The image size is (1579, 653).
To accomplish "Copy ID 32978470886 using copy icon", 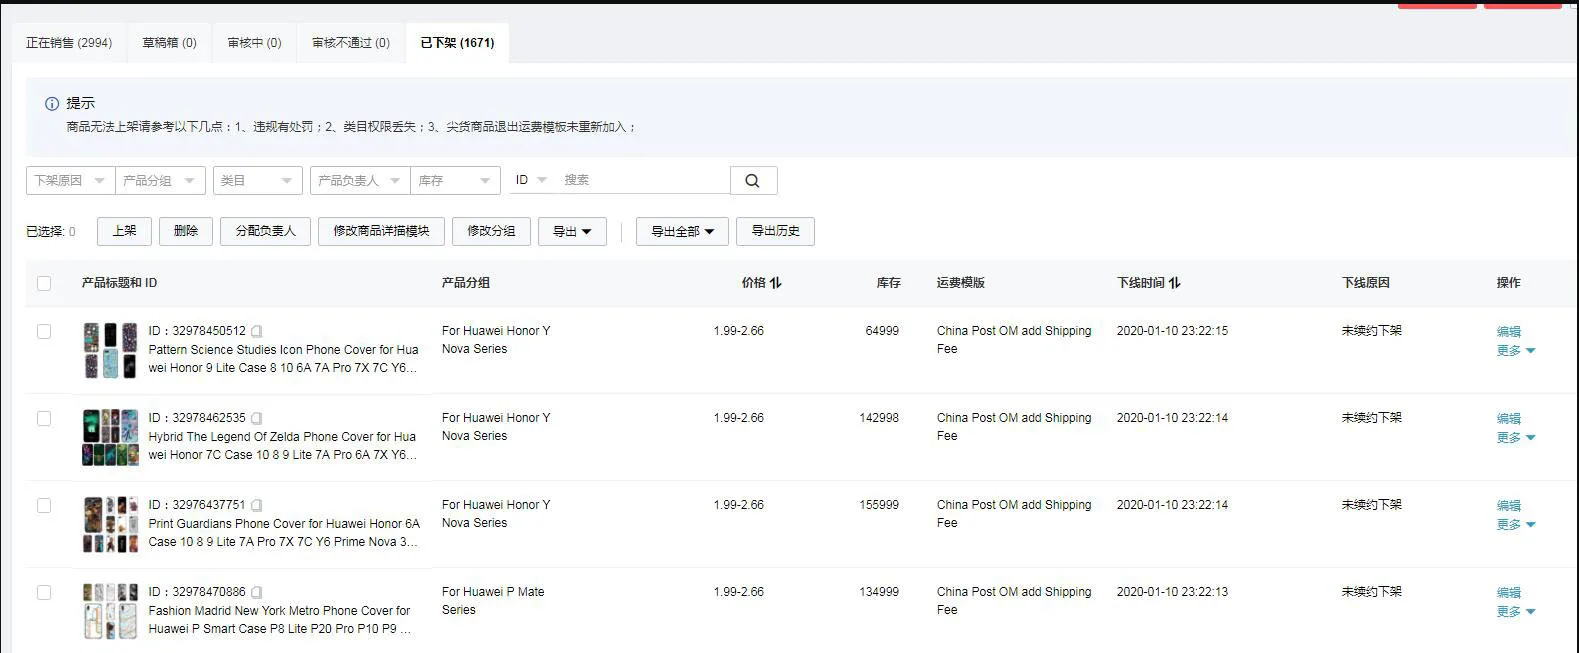I will [x=257, y=592].
